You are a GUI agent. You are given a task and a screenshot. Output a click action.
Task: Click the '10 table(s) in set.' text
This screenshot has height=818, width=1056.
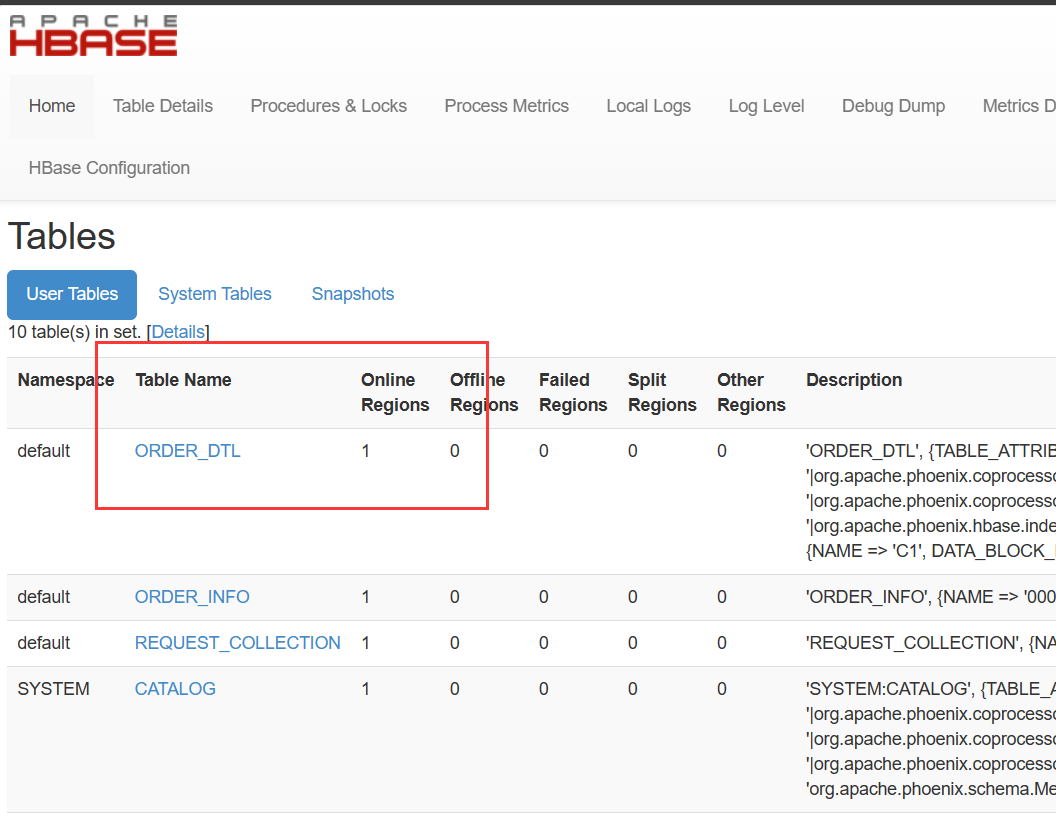[x=74, y=332]
